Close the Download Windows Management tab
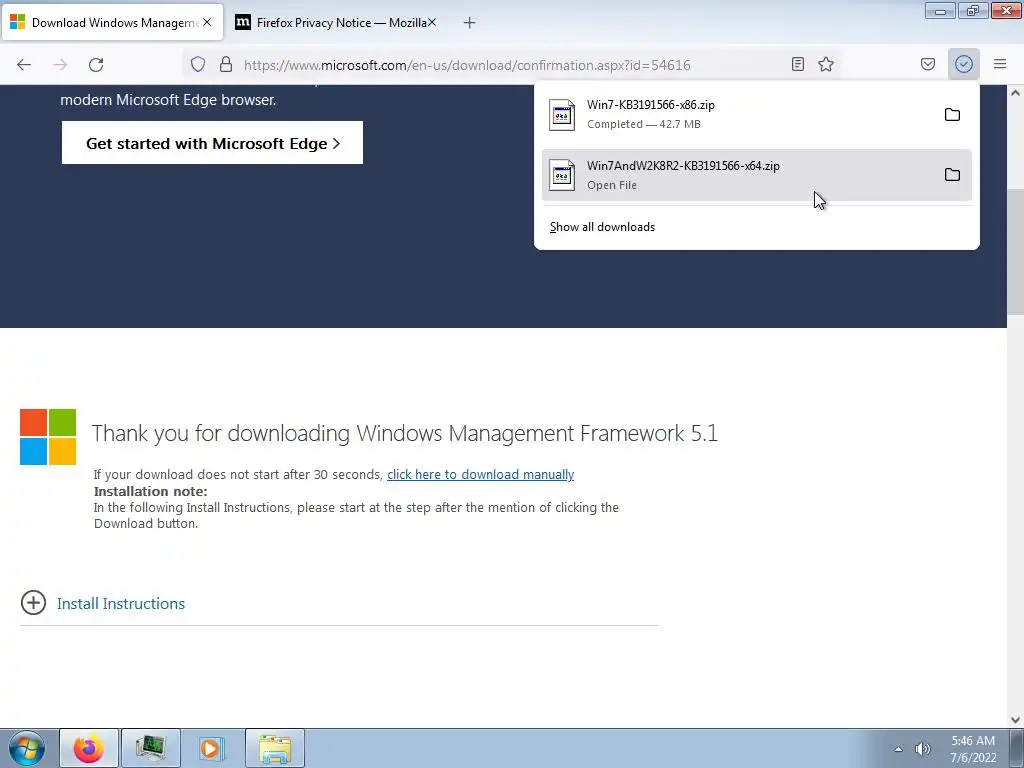Screen dimensions: 1024x768 (x=207, y=22)
